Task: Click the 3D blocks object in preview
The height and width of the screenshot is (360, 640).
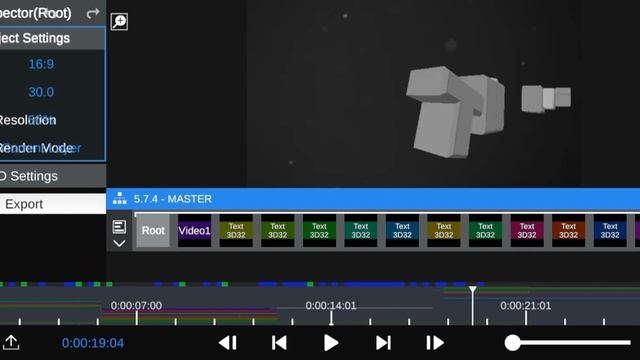Action: (x=455, y=111)
